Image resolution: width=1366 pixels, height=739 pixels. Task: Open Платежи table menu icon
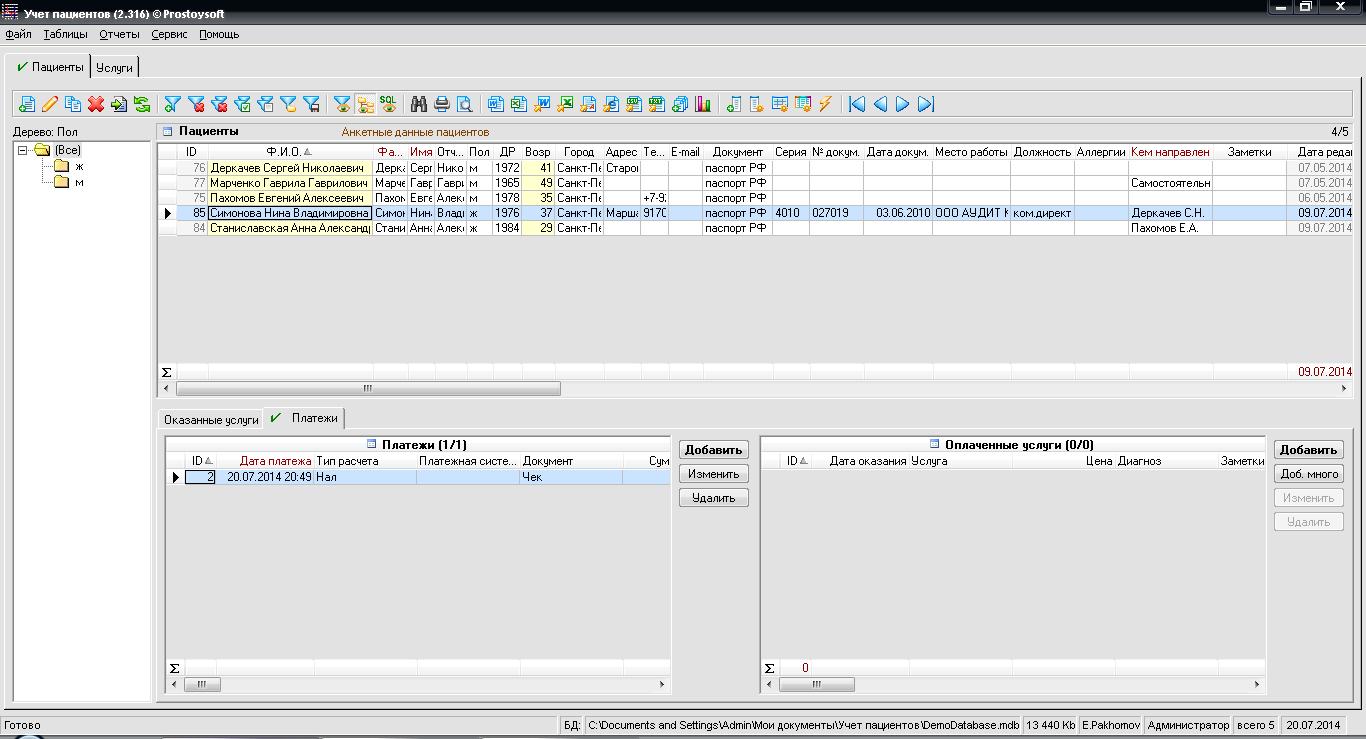[x=372, y=444]
